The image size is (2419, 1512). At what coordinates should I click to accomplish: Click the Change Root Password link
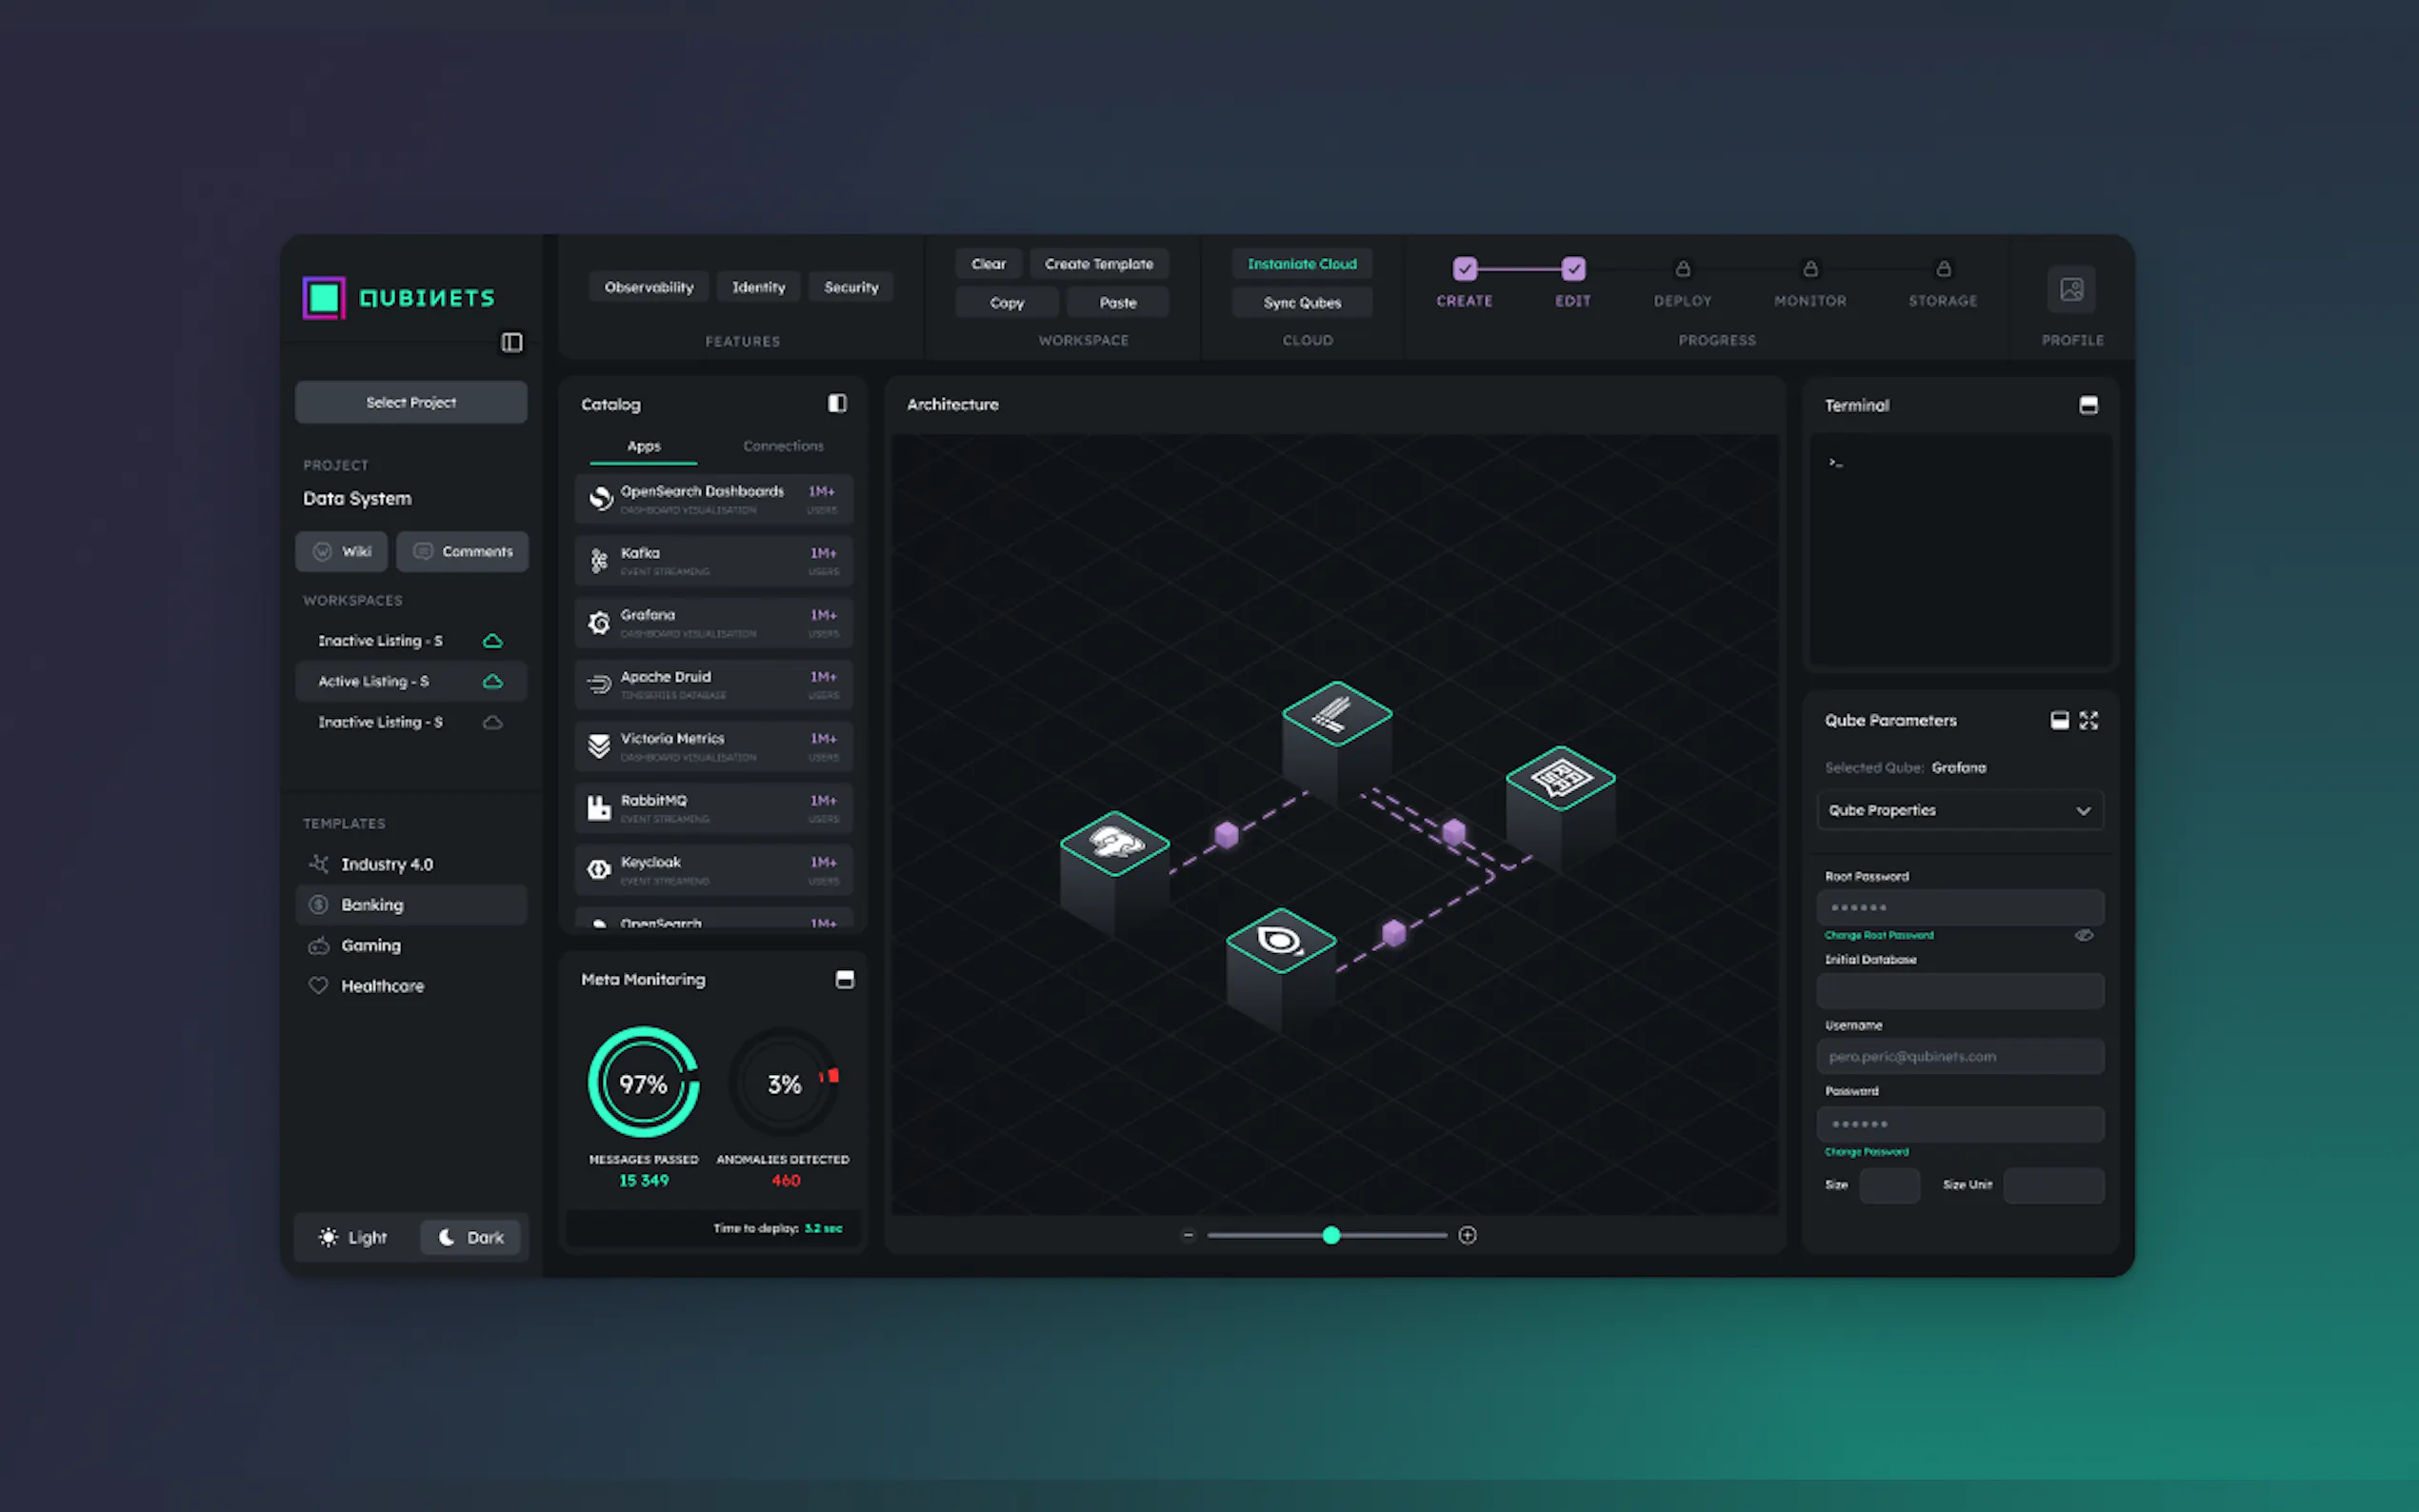pyautogui.click(x=1878, y=935)
